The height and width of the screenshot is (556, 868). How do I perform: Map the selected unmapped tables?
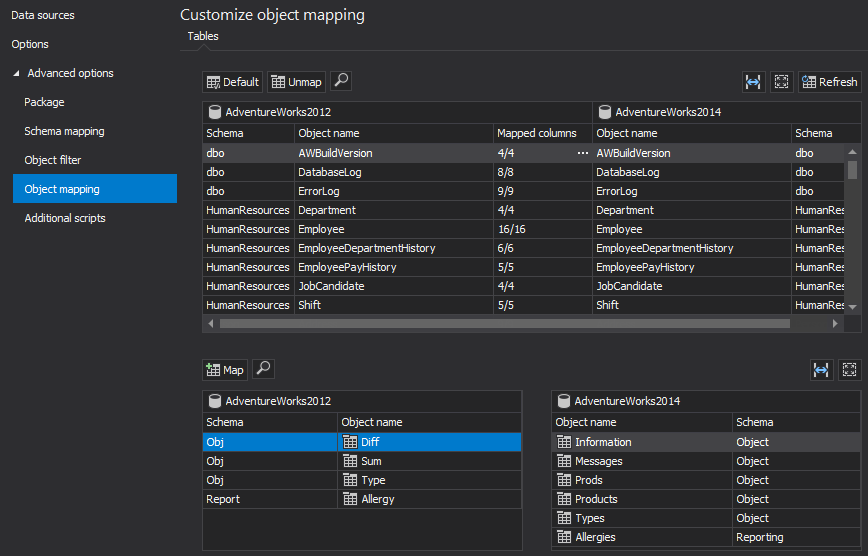tap(225, 369)
